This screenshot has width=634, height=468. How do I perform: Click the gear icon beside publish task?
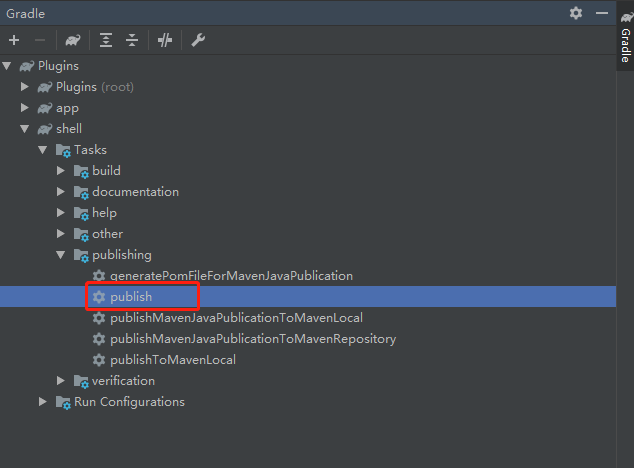tap(99, 297)
